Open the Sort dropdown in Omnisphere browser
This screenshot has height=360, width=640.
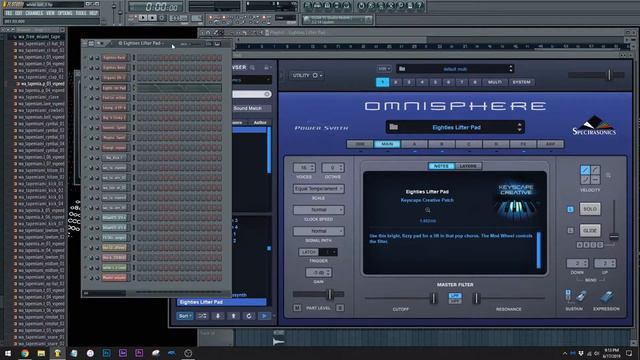point(185,316)
